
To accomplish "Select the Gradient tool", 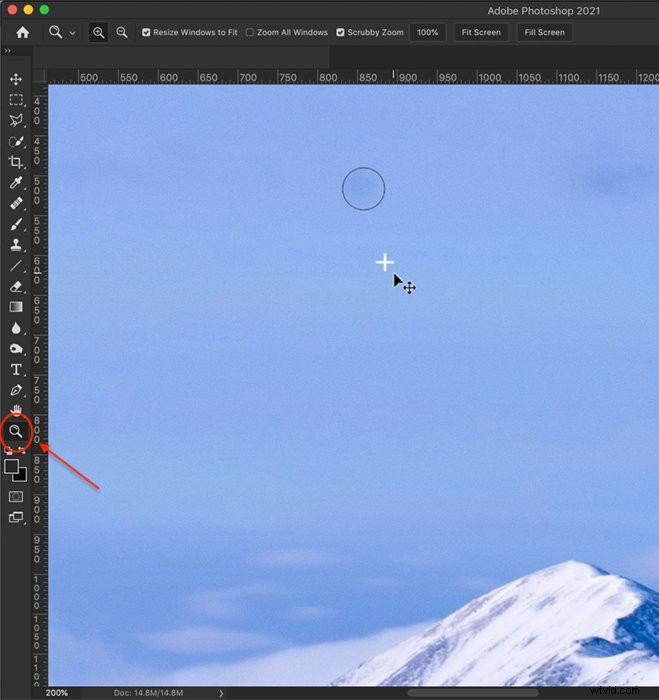I will tap(16, 307).
